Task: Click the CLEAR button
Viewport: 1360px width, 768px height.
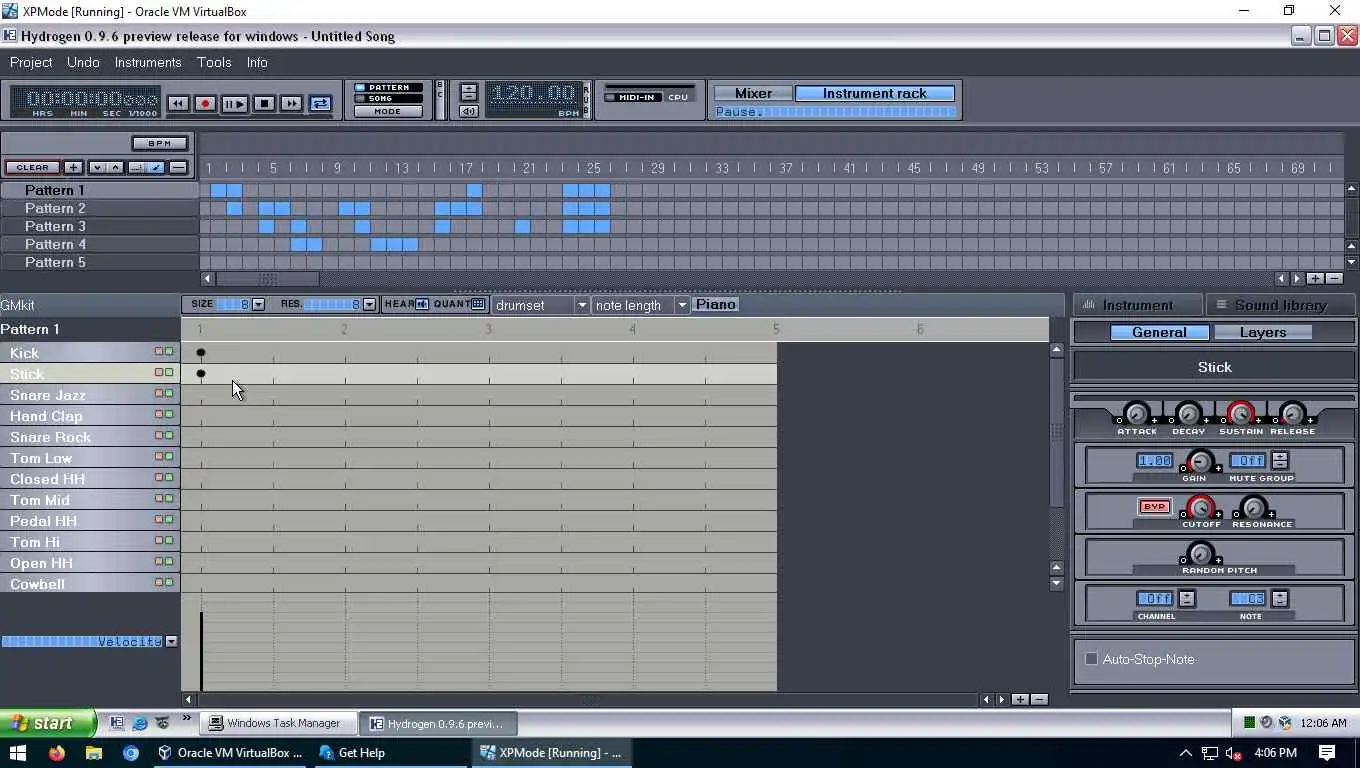Action: point(32,167)
